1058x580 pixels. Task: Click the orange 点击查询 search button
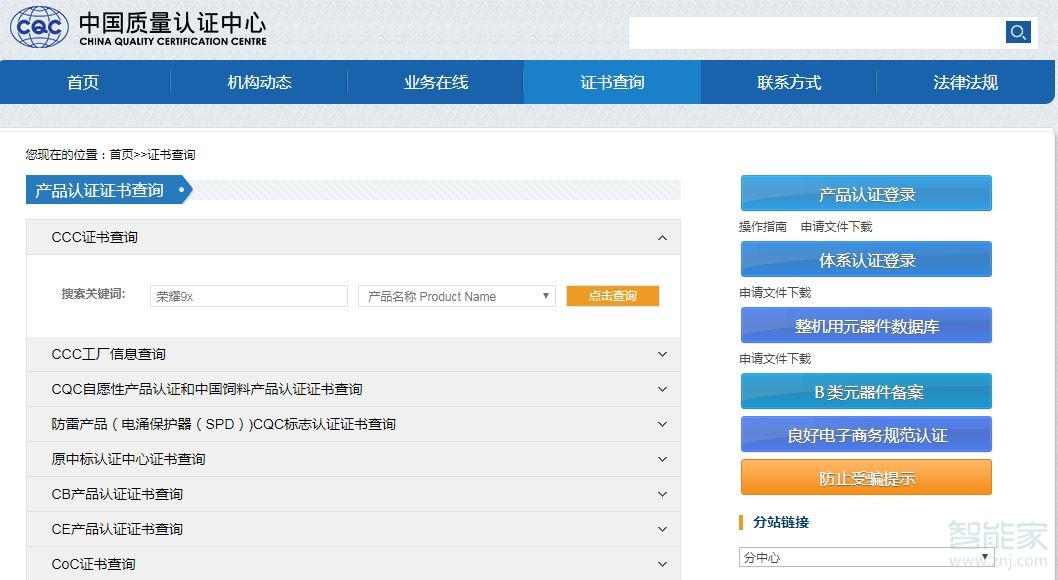coord(613,296)
